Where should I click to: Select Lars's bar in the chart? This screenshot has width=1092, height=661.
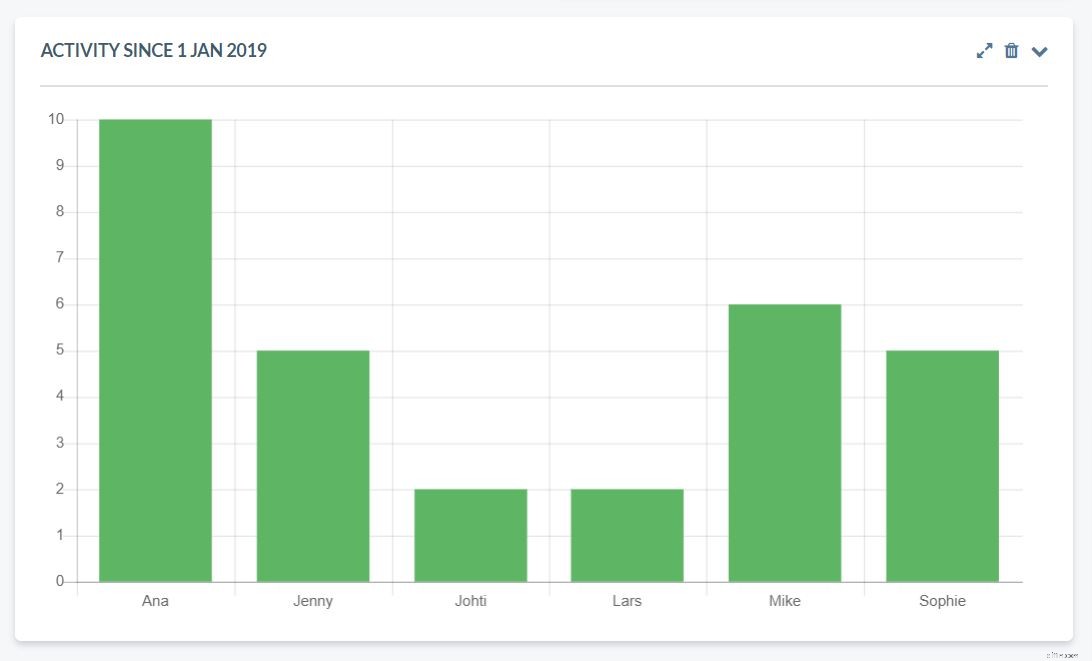coord(627,535)
